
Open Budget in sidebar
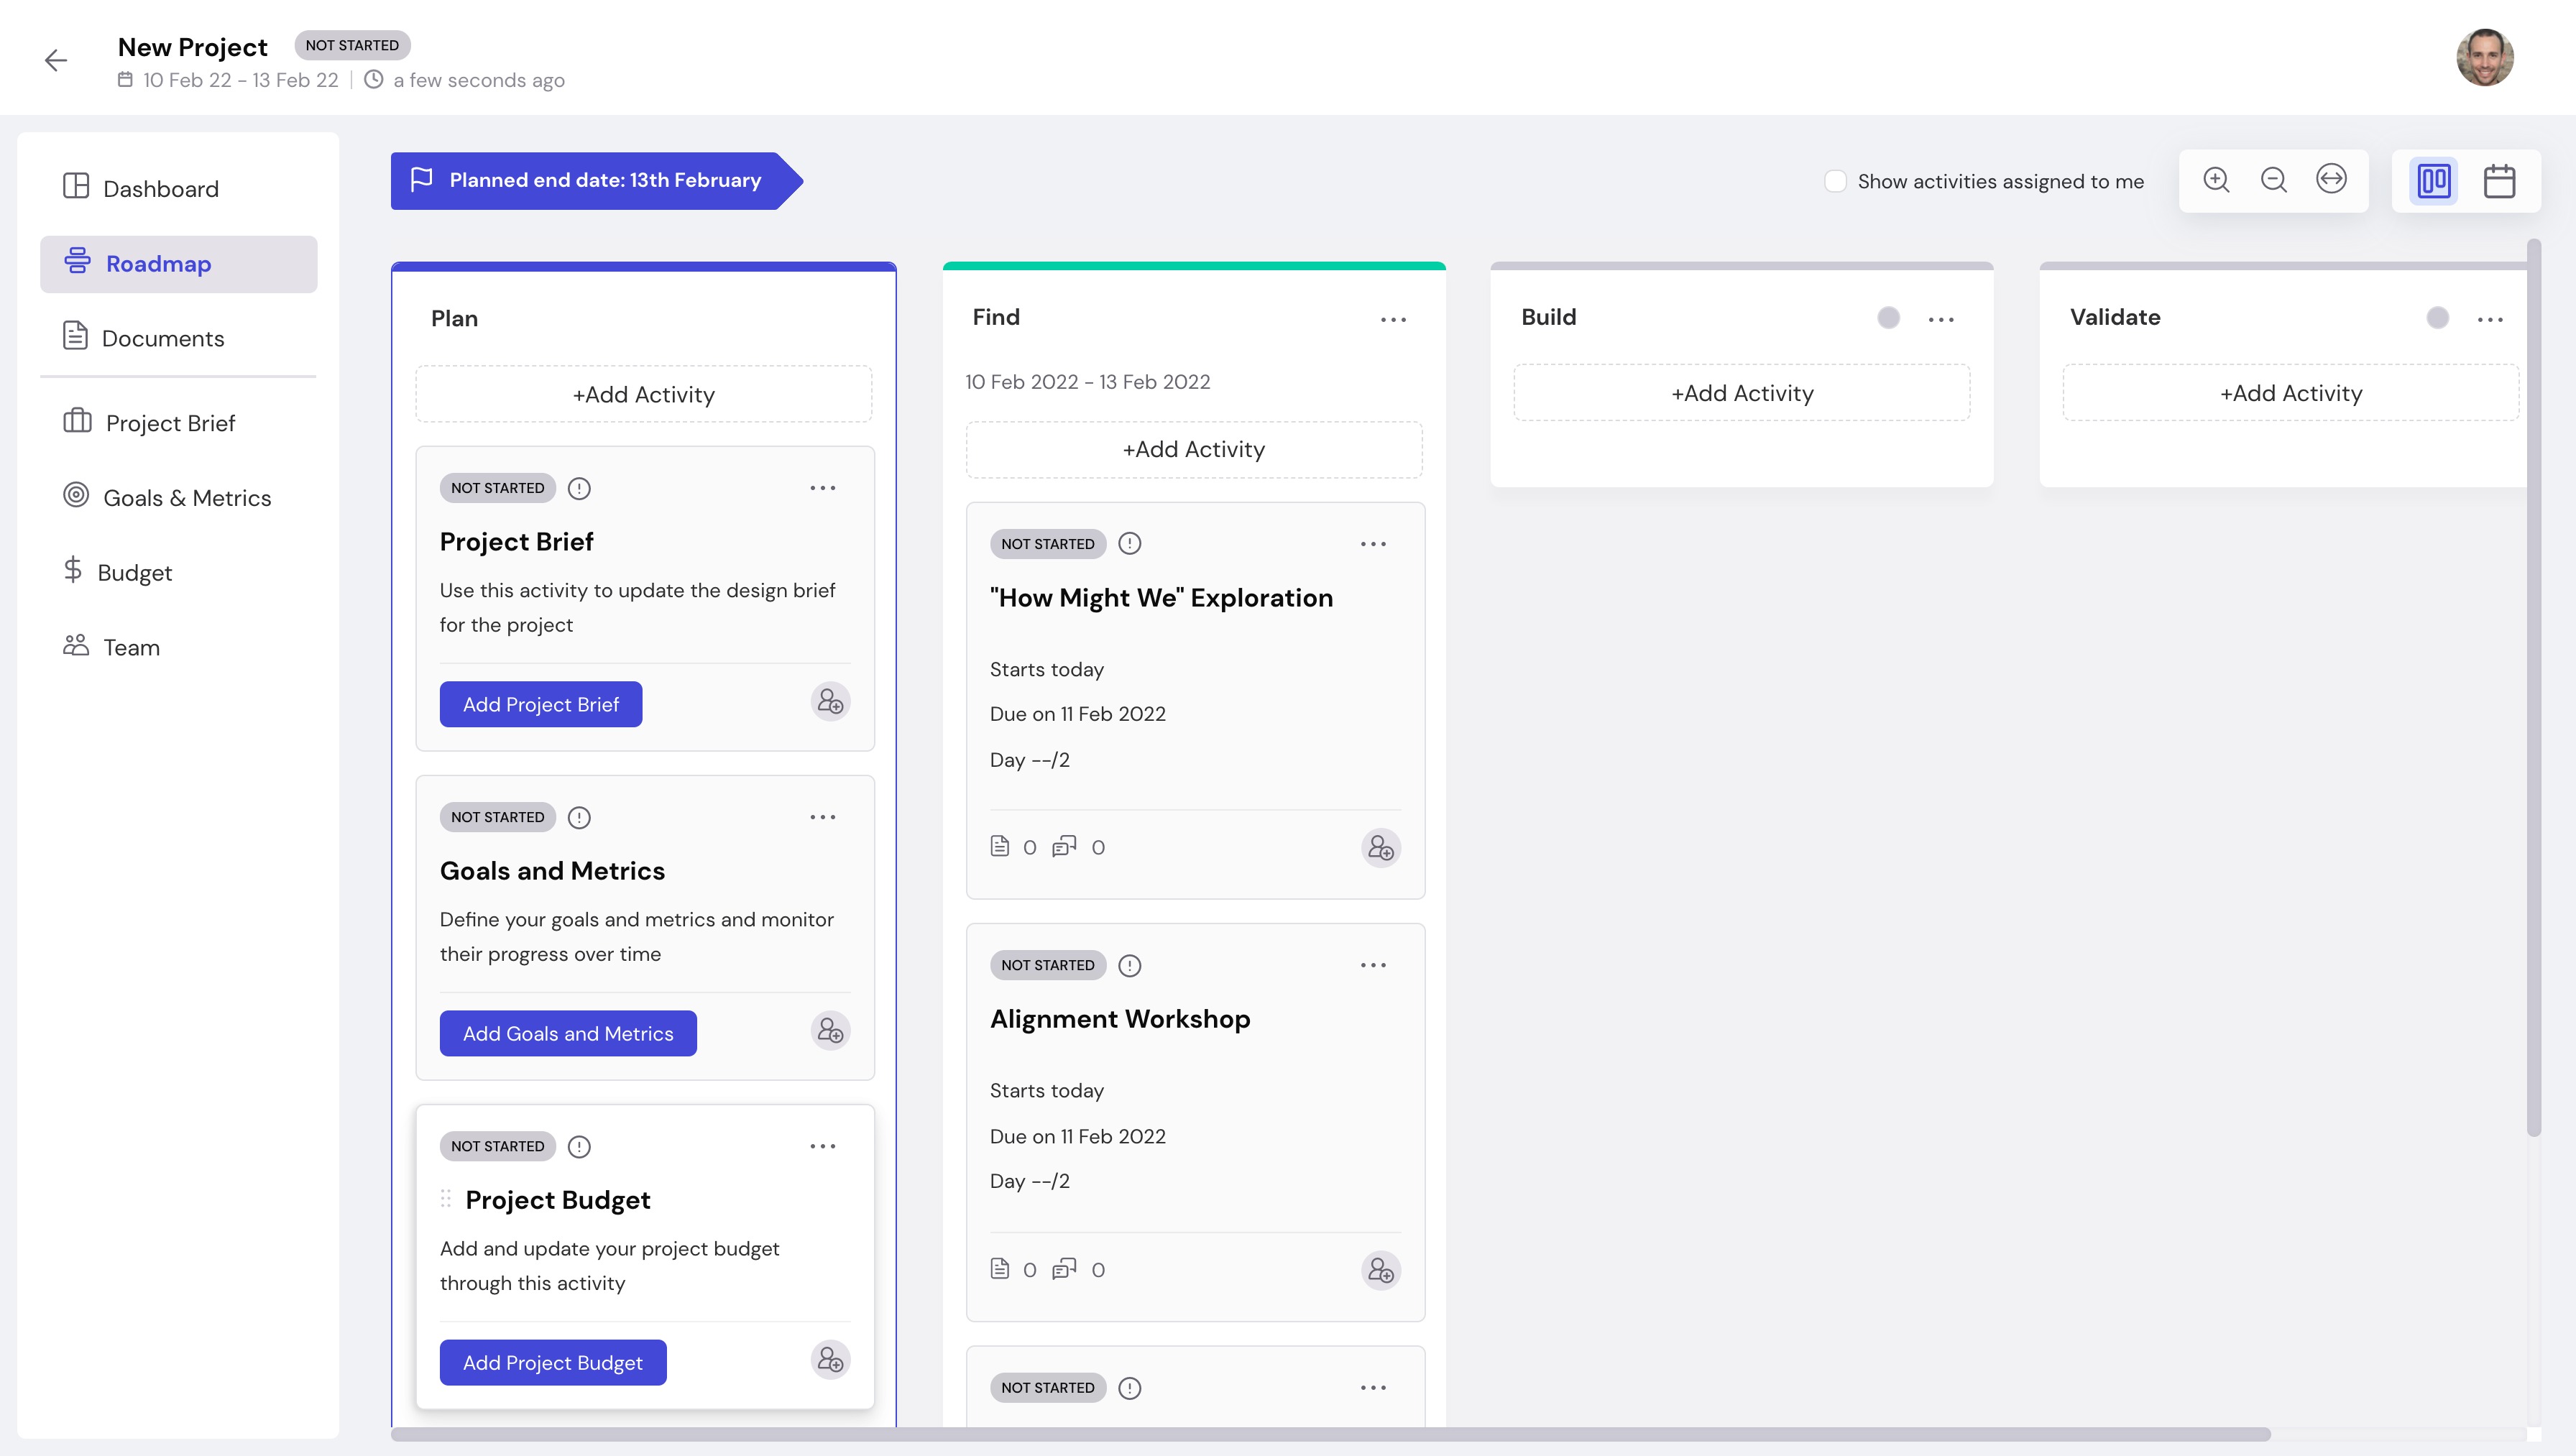point(179,572)
